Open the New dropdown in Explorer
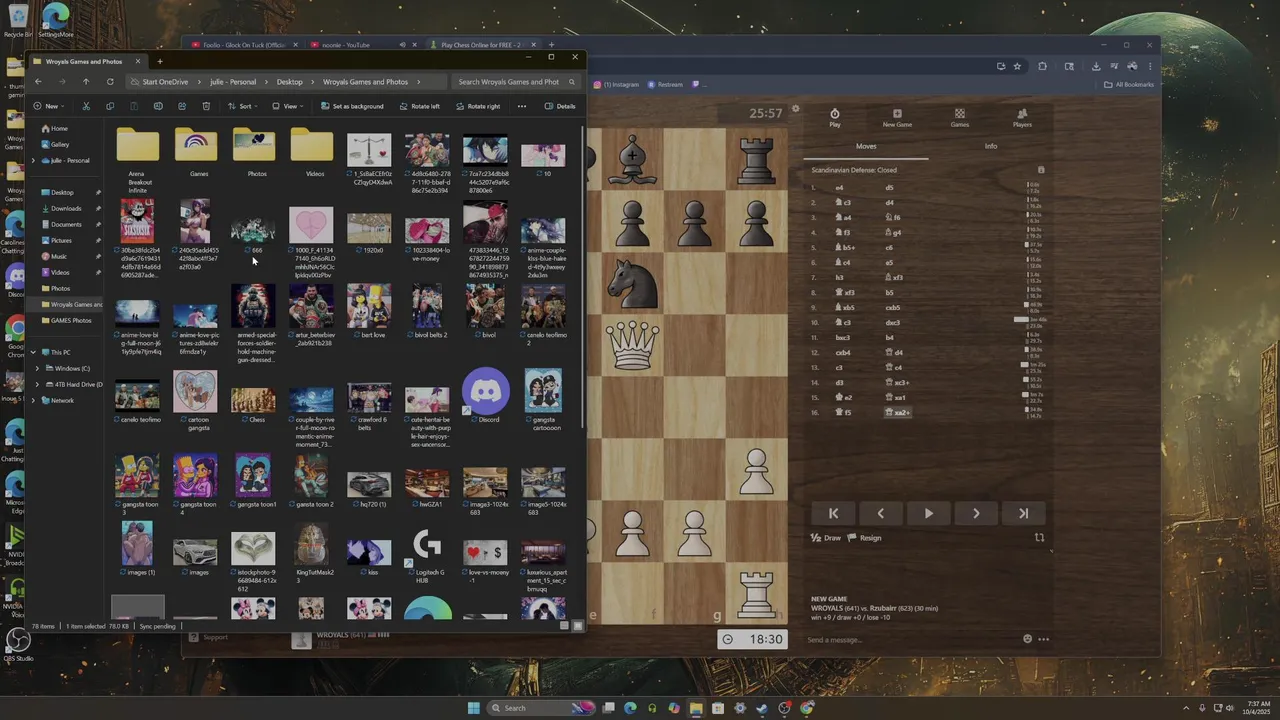The height and width of the screenshot is (720, 1280). point(48,106)
